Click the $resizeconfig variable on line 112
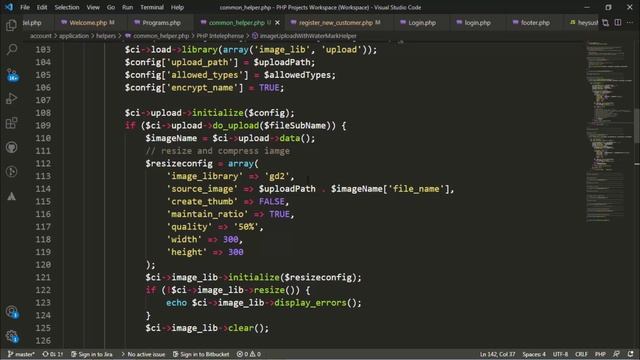The width and height of the screenshot is (640, 360). pyautogui.click(x=179, y=163)
